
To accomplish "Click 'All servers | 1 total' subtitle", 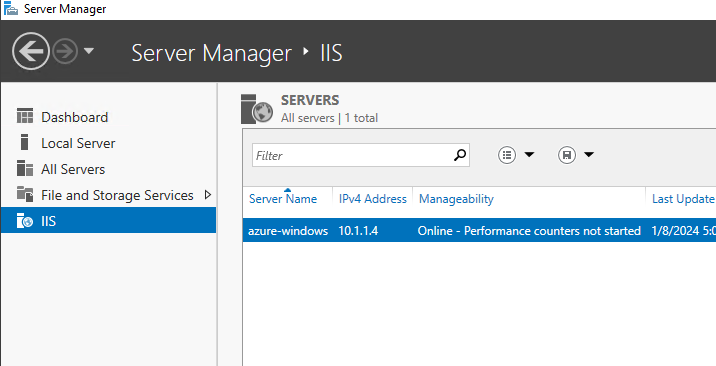I will 329,118.
